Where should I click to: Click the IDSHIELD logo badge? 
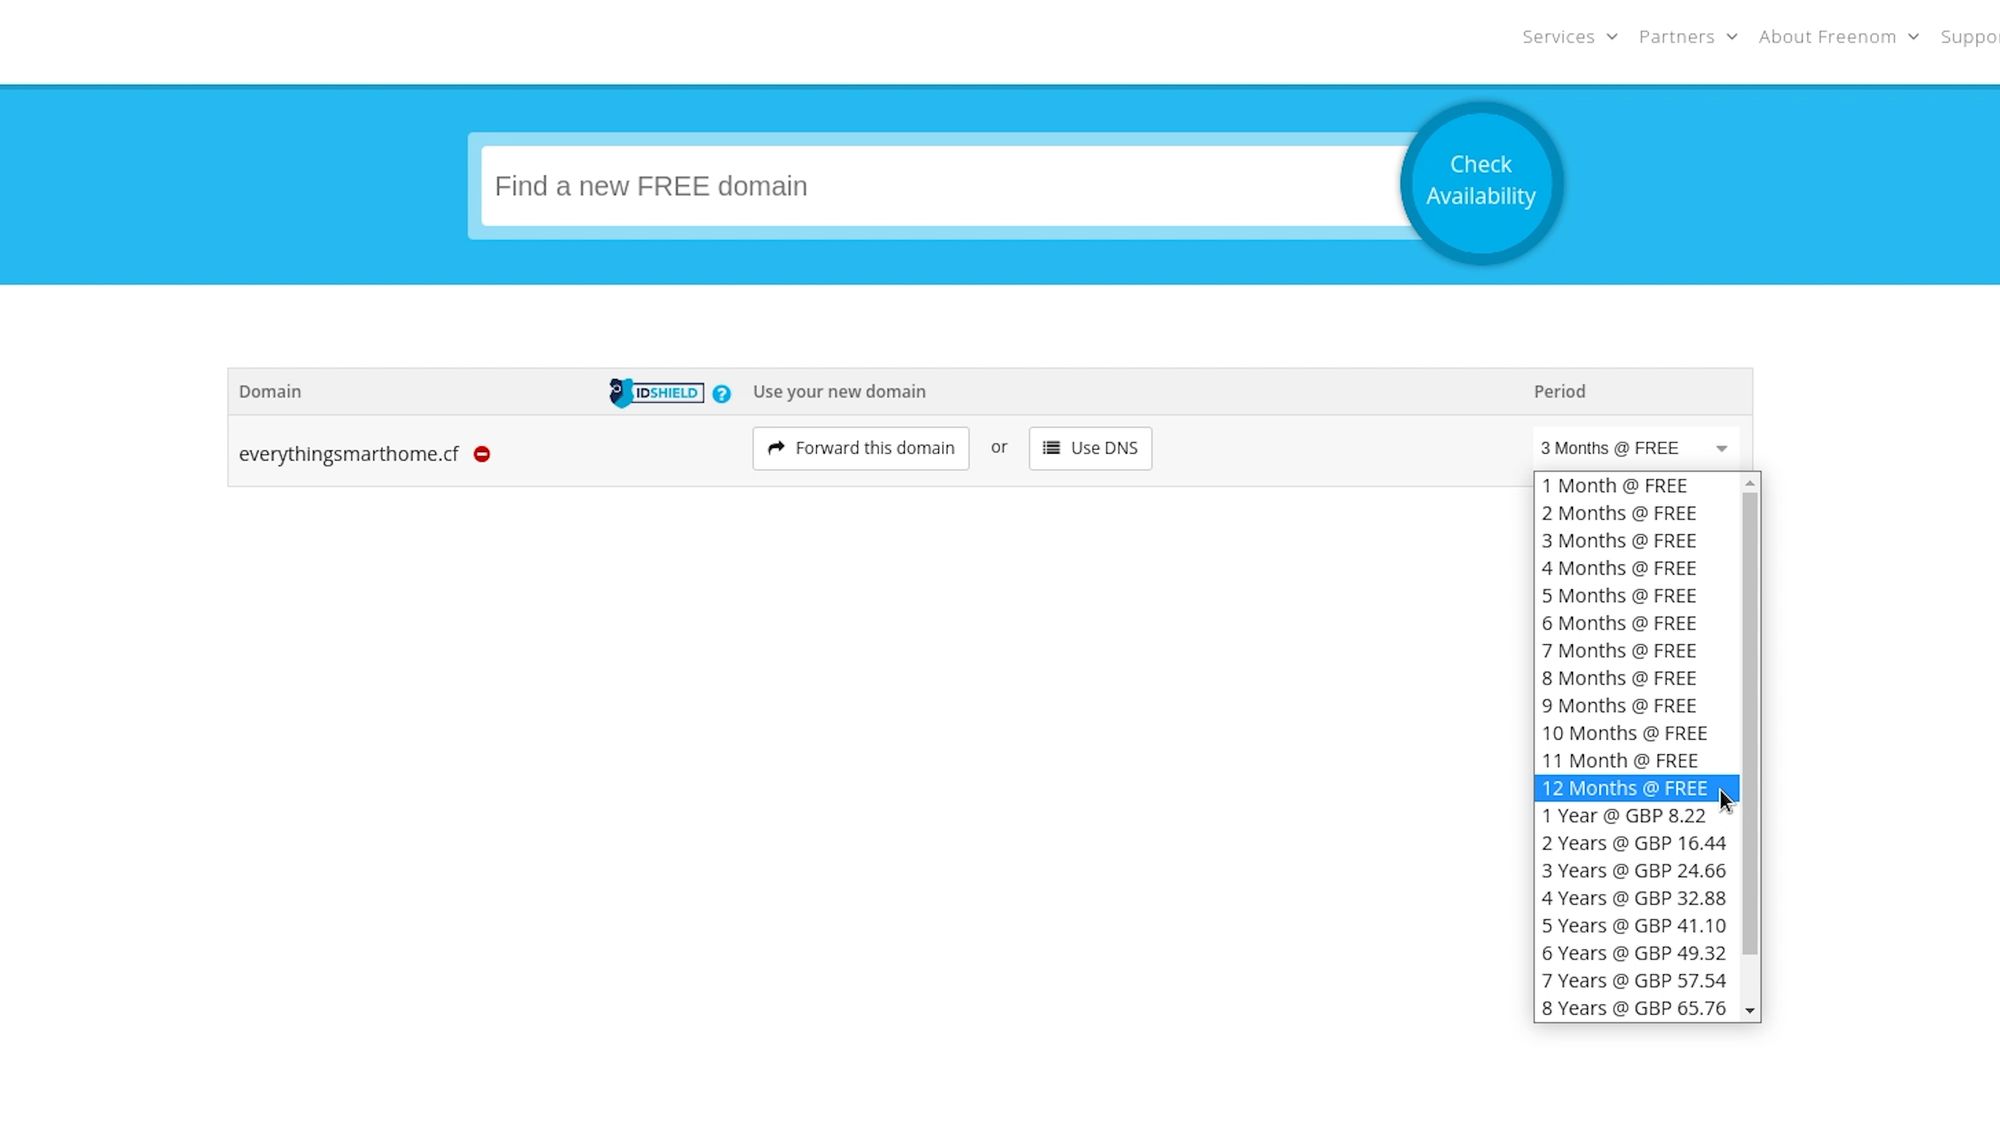656,392
